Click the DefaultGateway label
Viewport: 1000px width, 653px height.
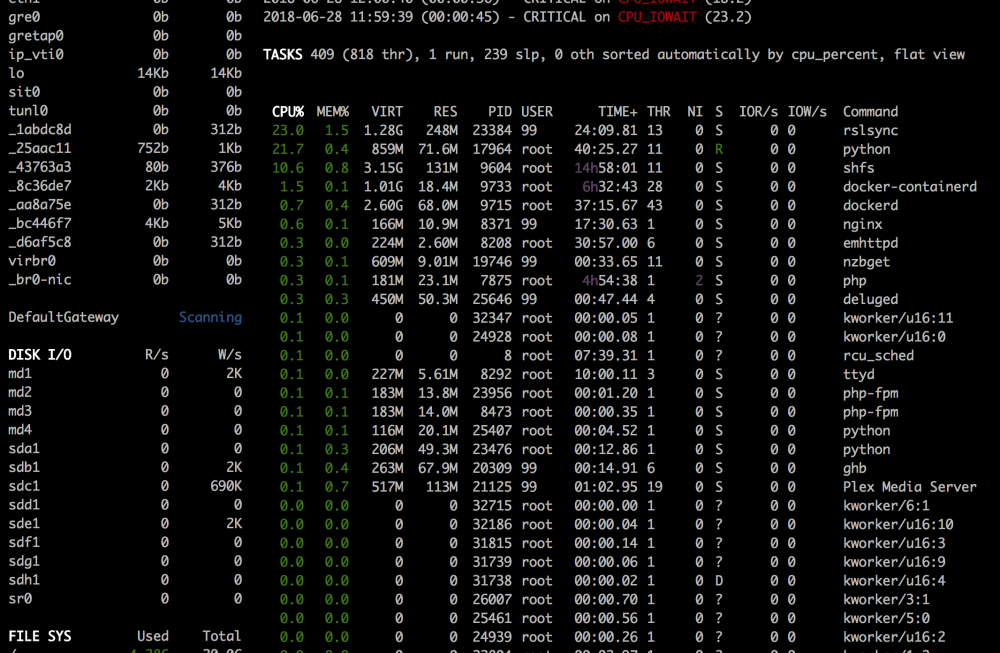click(63, 318)
